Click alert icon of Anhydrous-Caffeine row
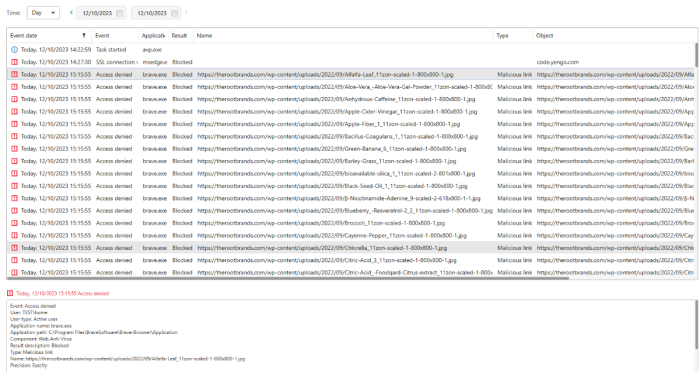700x372 pixels. click(x=14, y=99)
